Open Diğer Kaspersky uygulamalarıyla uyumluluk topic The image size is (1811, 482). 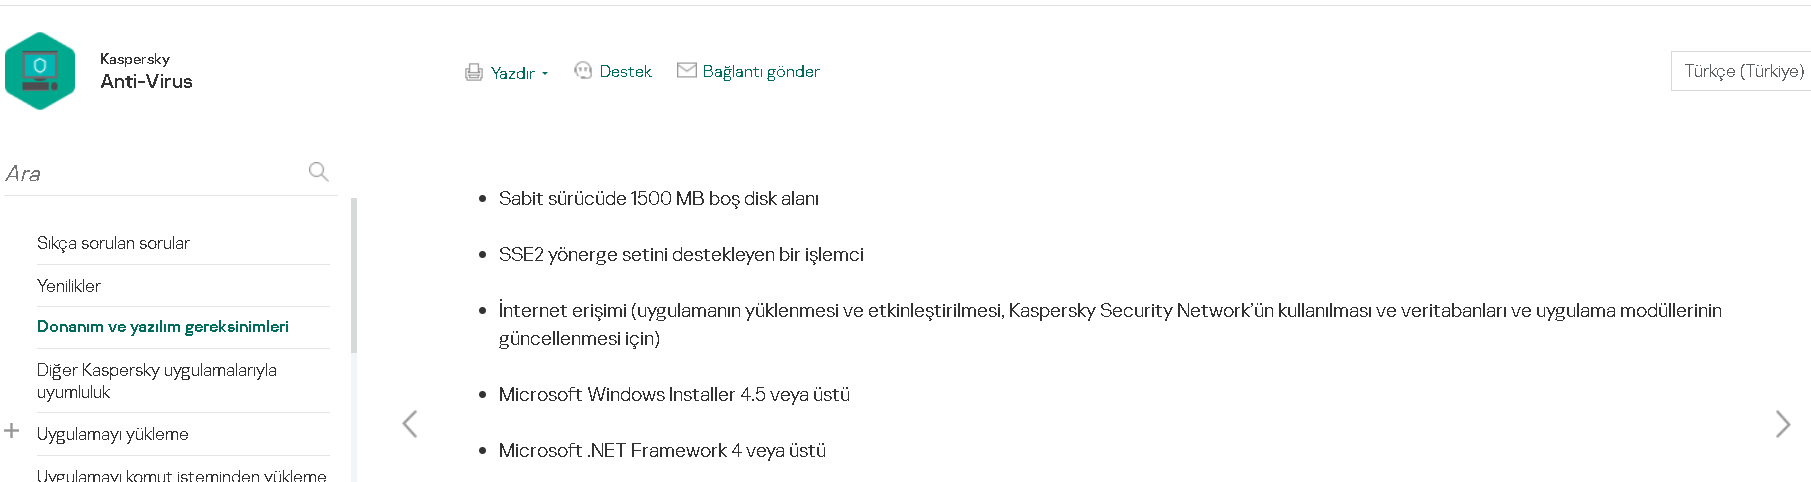pos(157,381)
